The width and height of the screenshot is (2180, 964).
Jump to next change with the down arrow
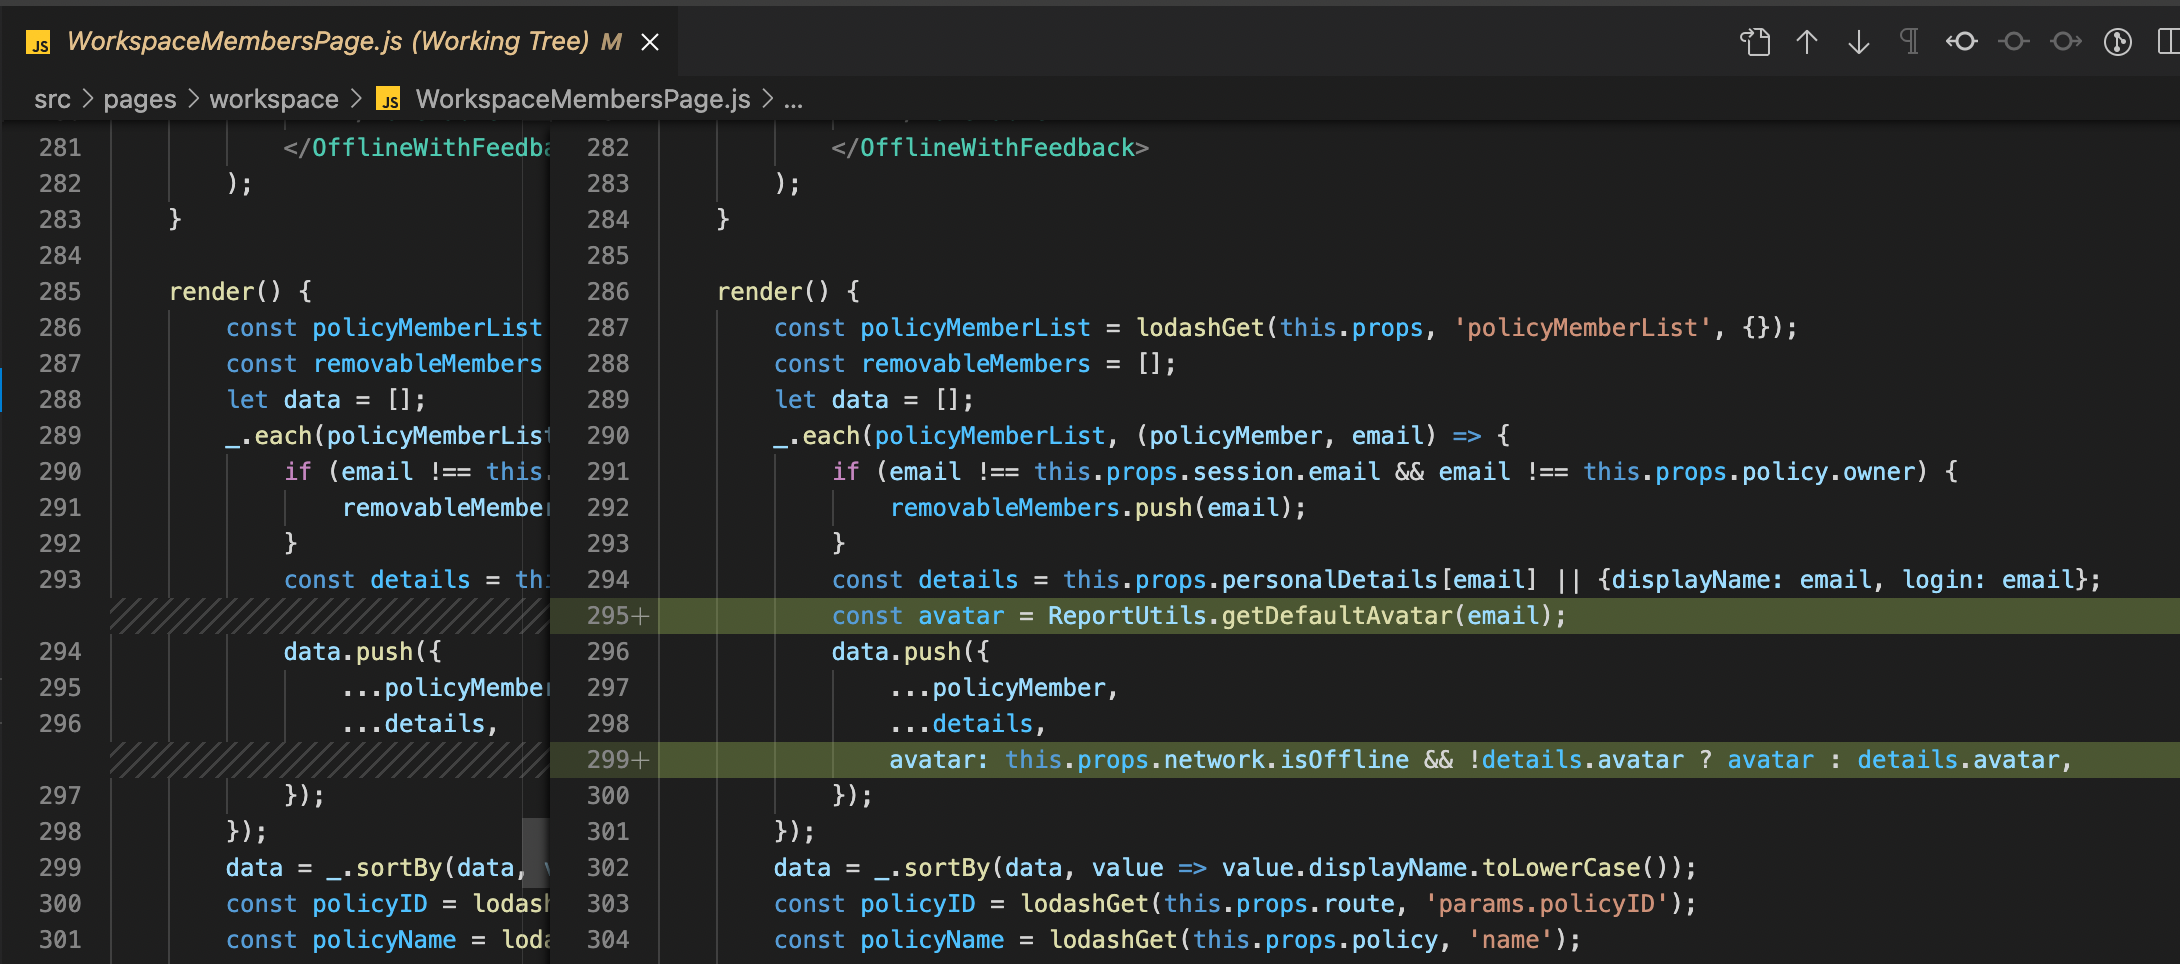click(x=1859, y=42)
